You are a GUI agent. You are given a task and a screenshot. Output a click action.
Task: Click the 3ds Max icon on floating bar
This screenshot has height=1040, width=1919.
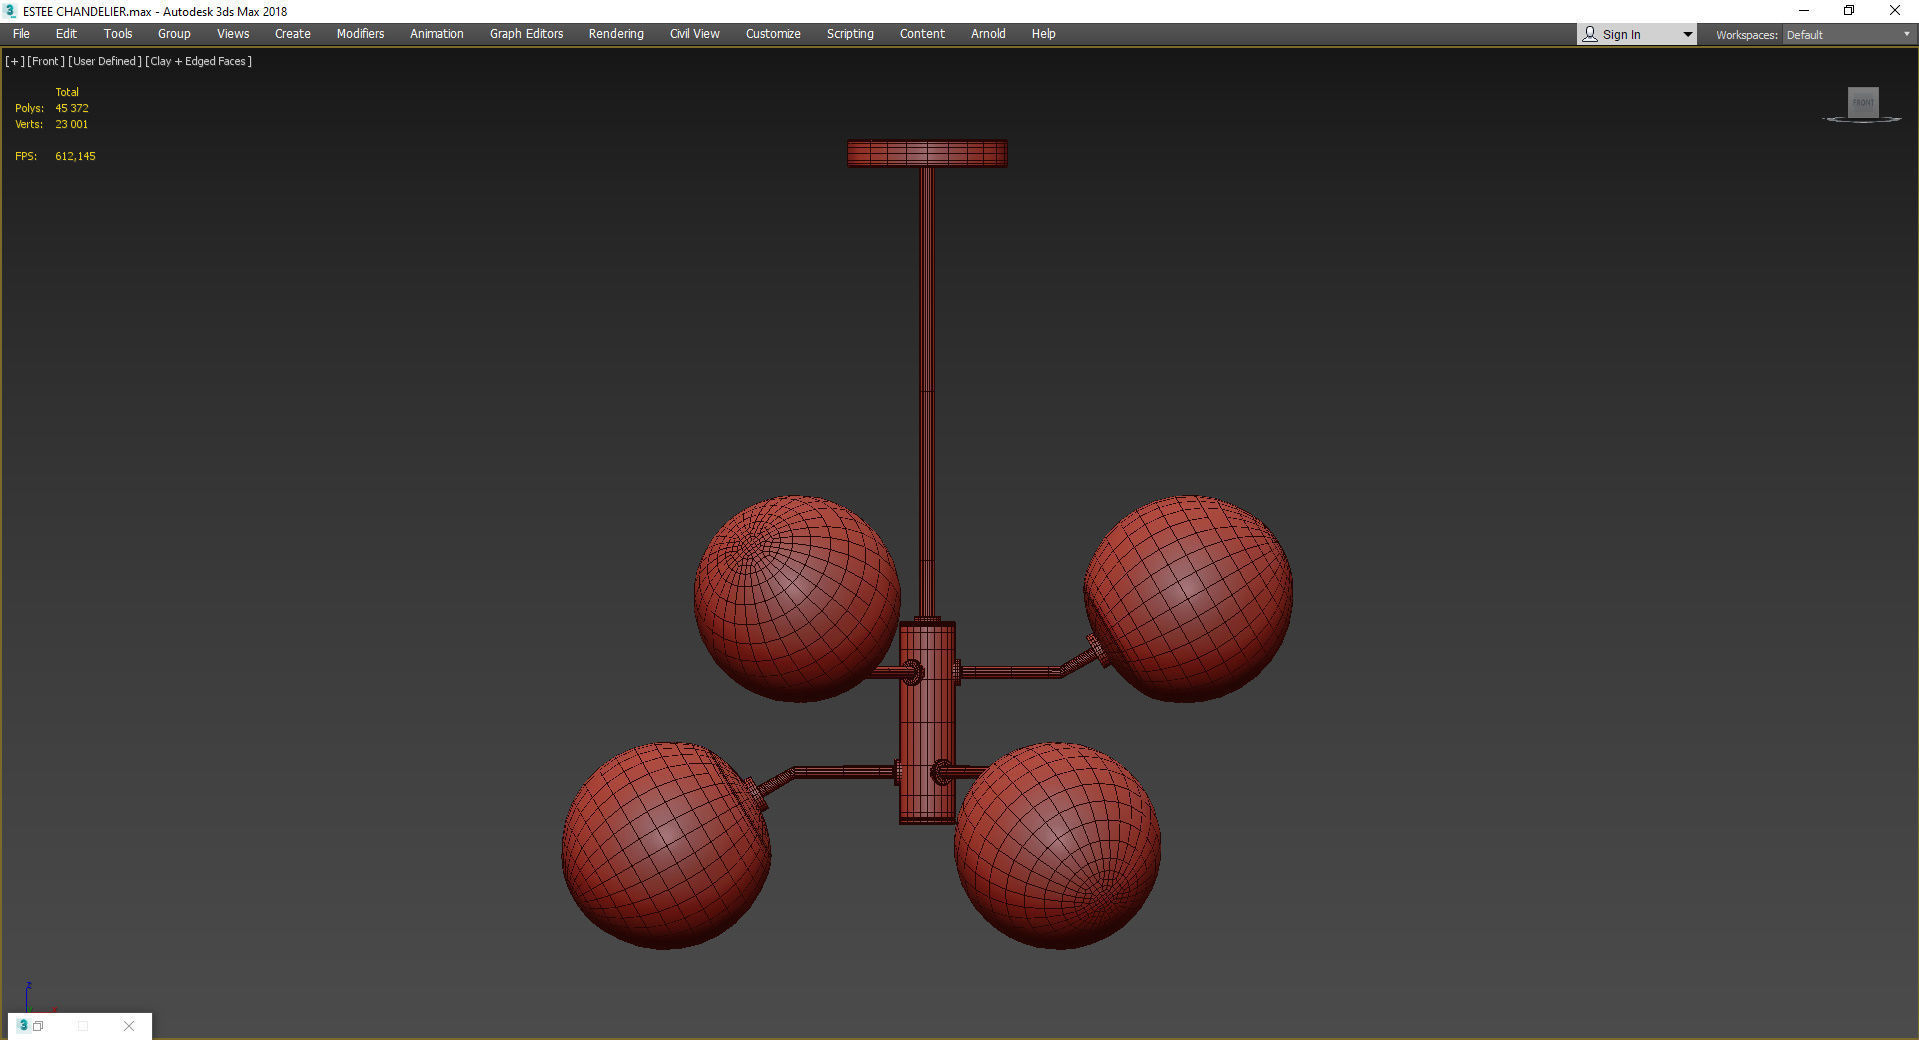pos(23,1025)
